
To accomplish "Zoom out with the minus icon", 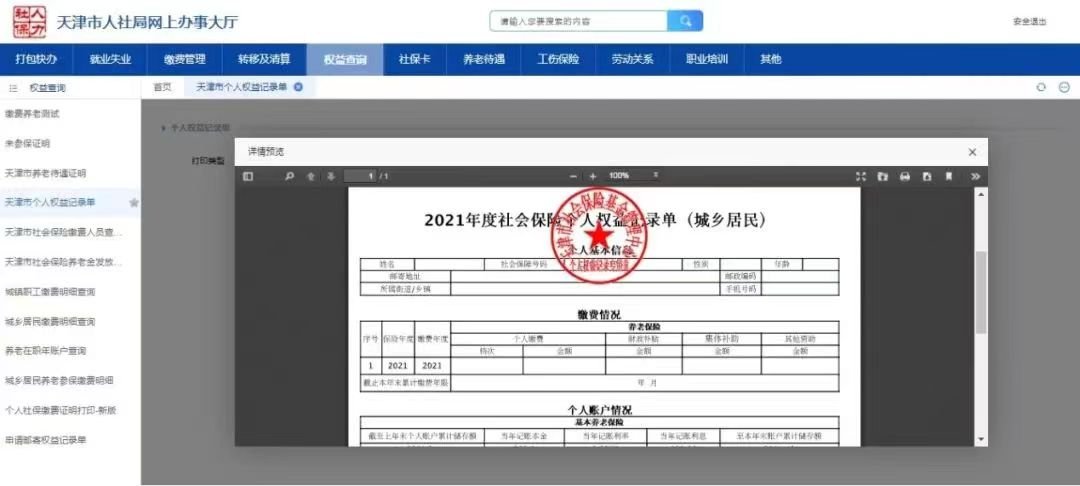I will pyautogui.click(x=573, y=176).
